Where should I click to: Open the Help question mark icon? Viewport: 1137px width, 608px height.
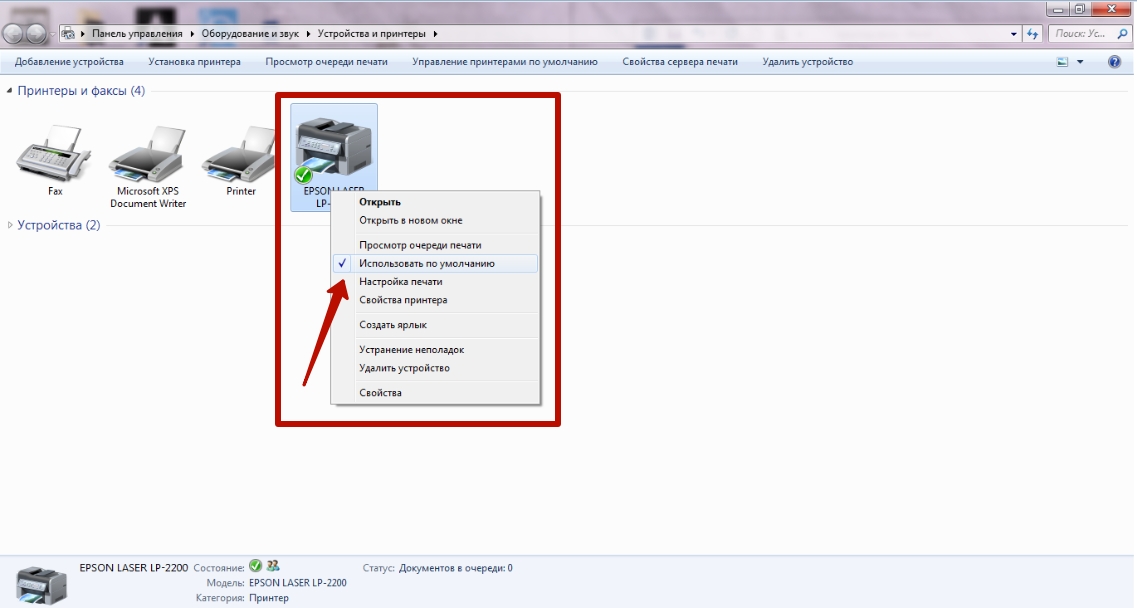(x=1115, y=62)
